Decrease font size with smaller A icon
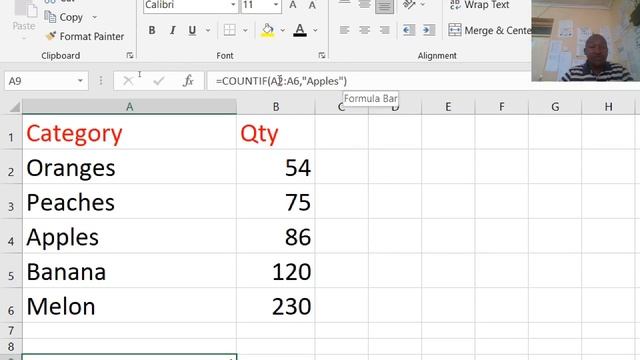The width and height of the screenshot is (640, 360). click(312, 5)
